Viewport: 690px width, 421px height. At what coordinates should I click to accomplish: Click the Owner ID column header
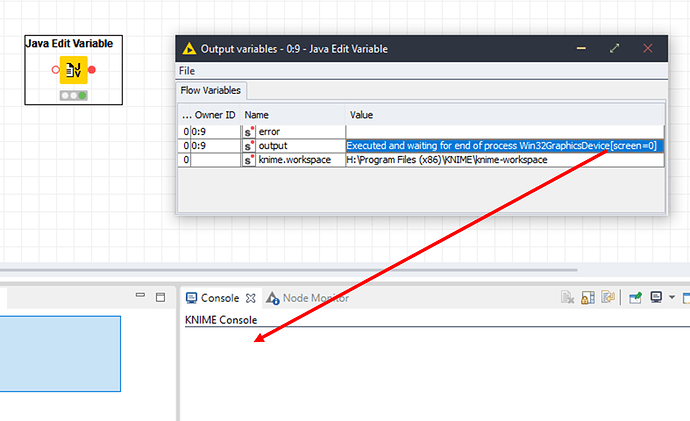(x=215, y=115)
